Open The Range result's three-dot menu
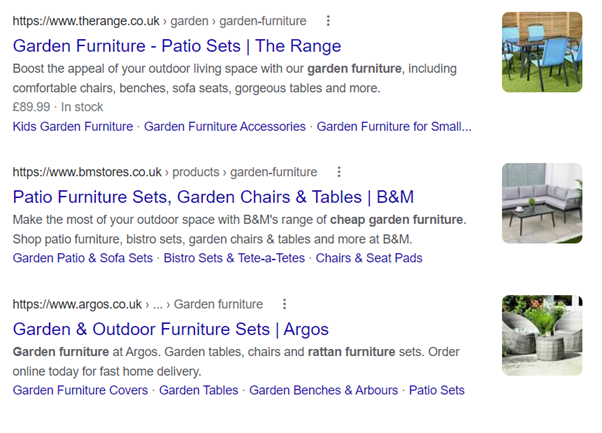Image resolution: width=602 pixels, height=433 pixels. [329, 20]
